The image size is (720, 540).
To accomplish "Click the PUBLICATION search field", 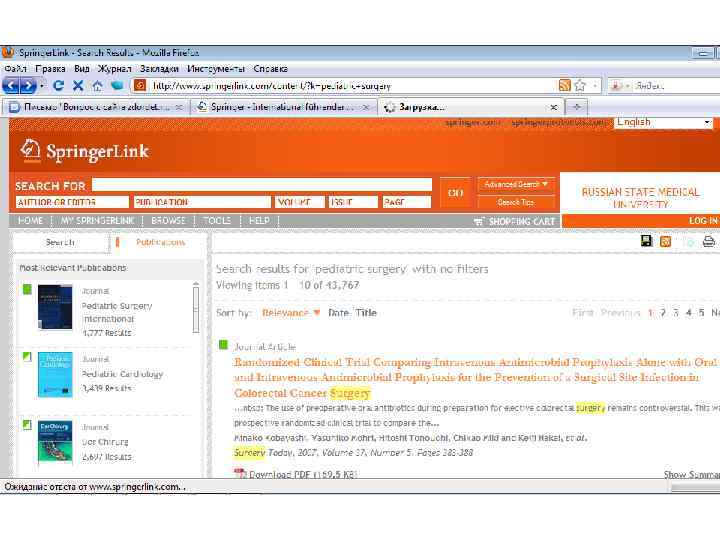I will click(x=202, y=202).
